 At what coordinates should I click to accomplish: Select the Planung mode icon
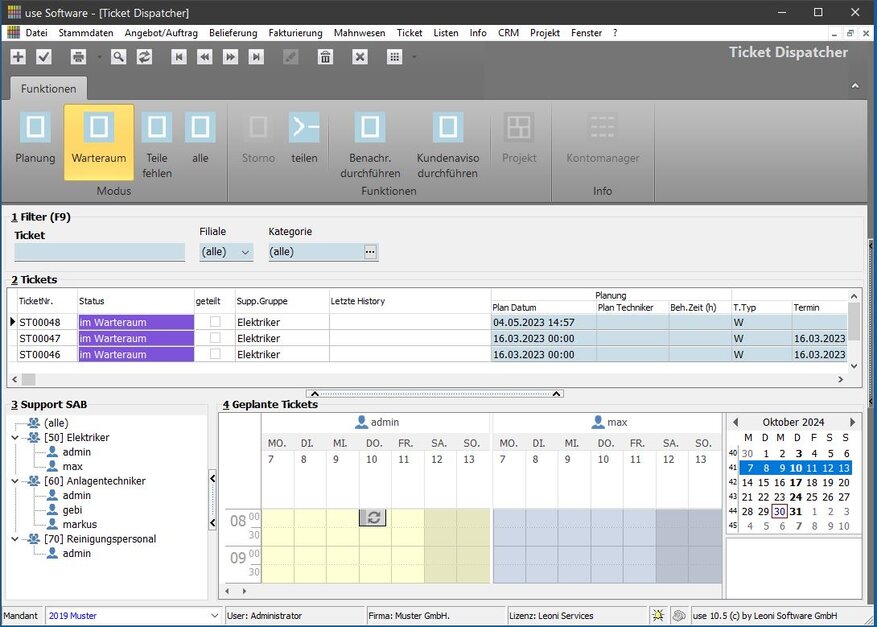pyautogui.click(x=35, y=128)
